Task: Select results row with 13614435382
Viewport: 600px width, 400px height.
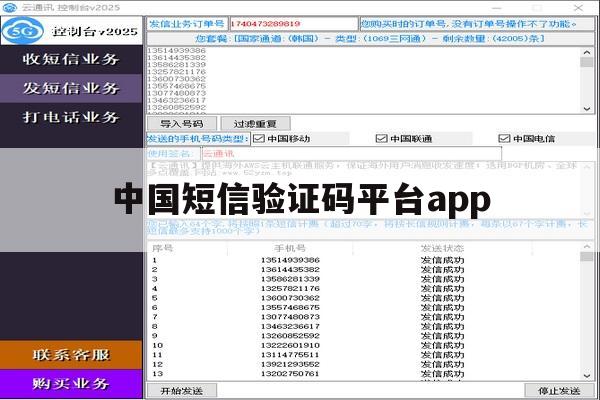Action: [364, 269]
